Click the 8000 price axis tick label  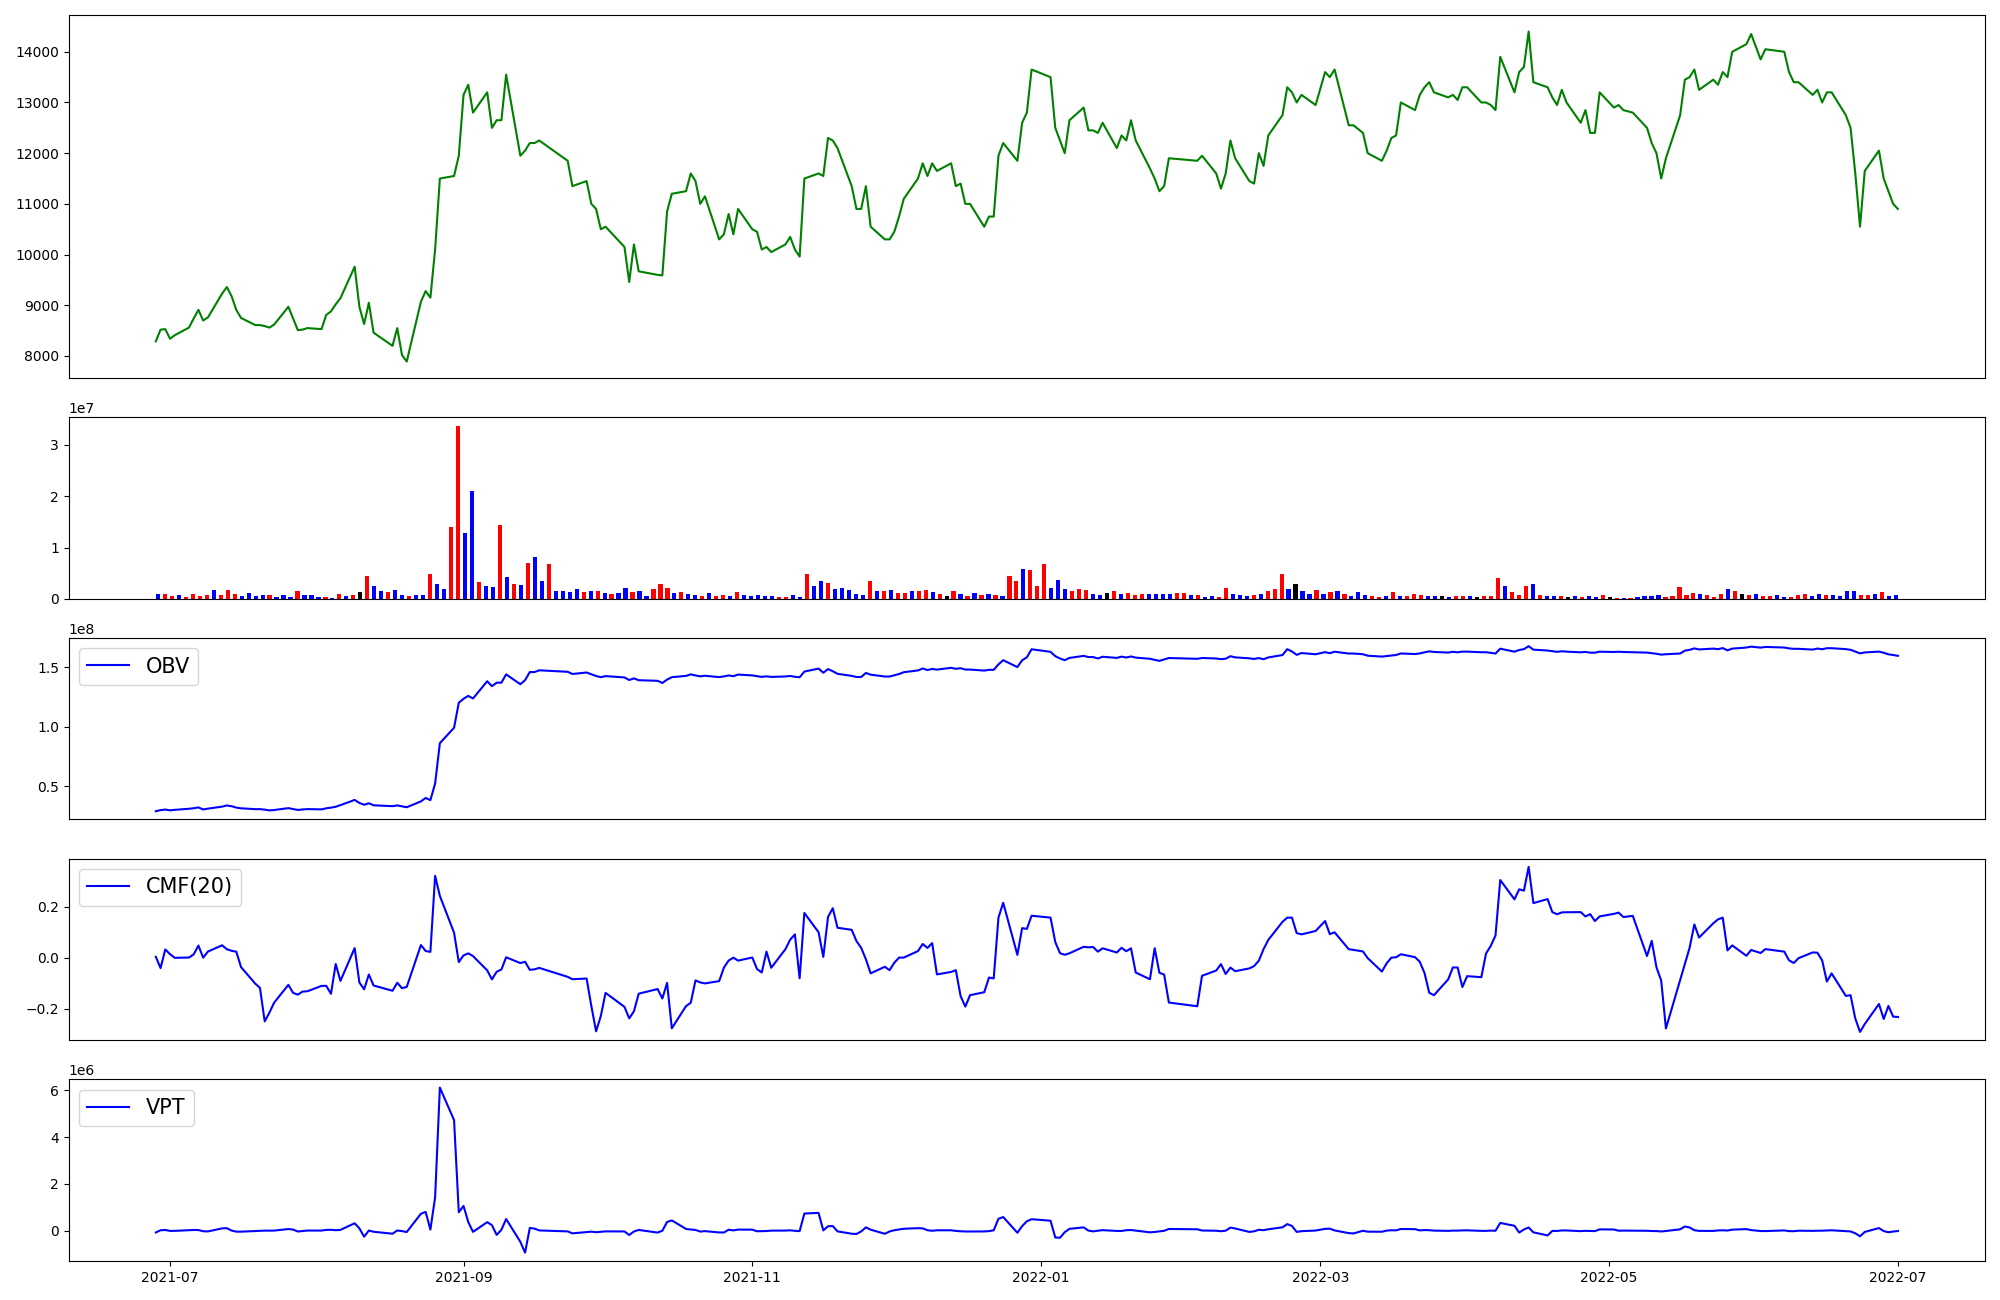[41, 357]
